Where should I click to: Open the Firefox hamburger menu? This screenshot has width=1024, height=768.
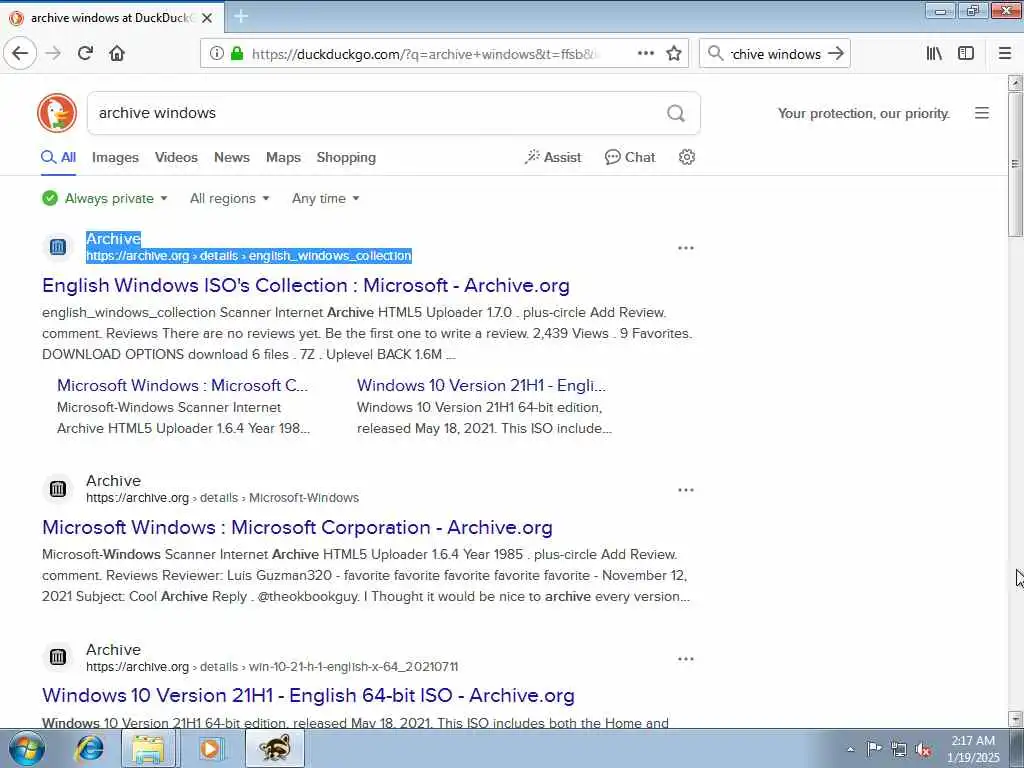1005,53
